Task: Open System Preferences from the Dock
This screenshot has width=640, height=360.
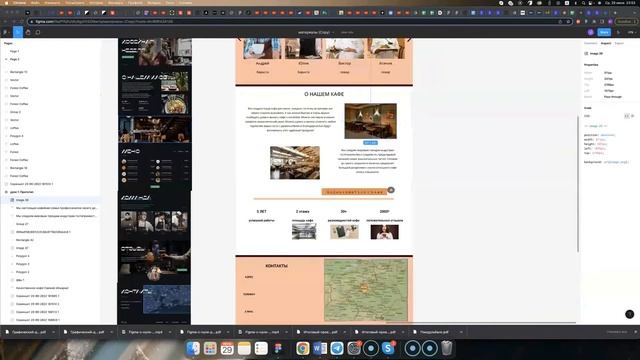Action: [354, 348]
